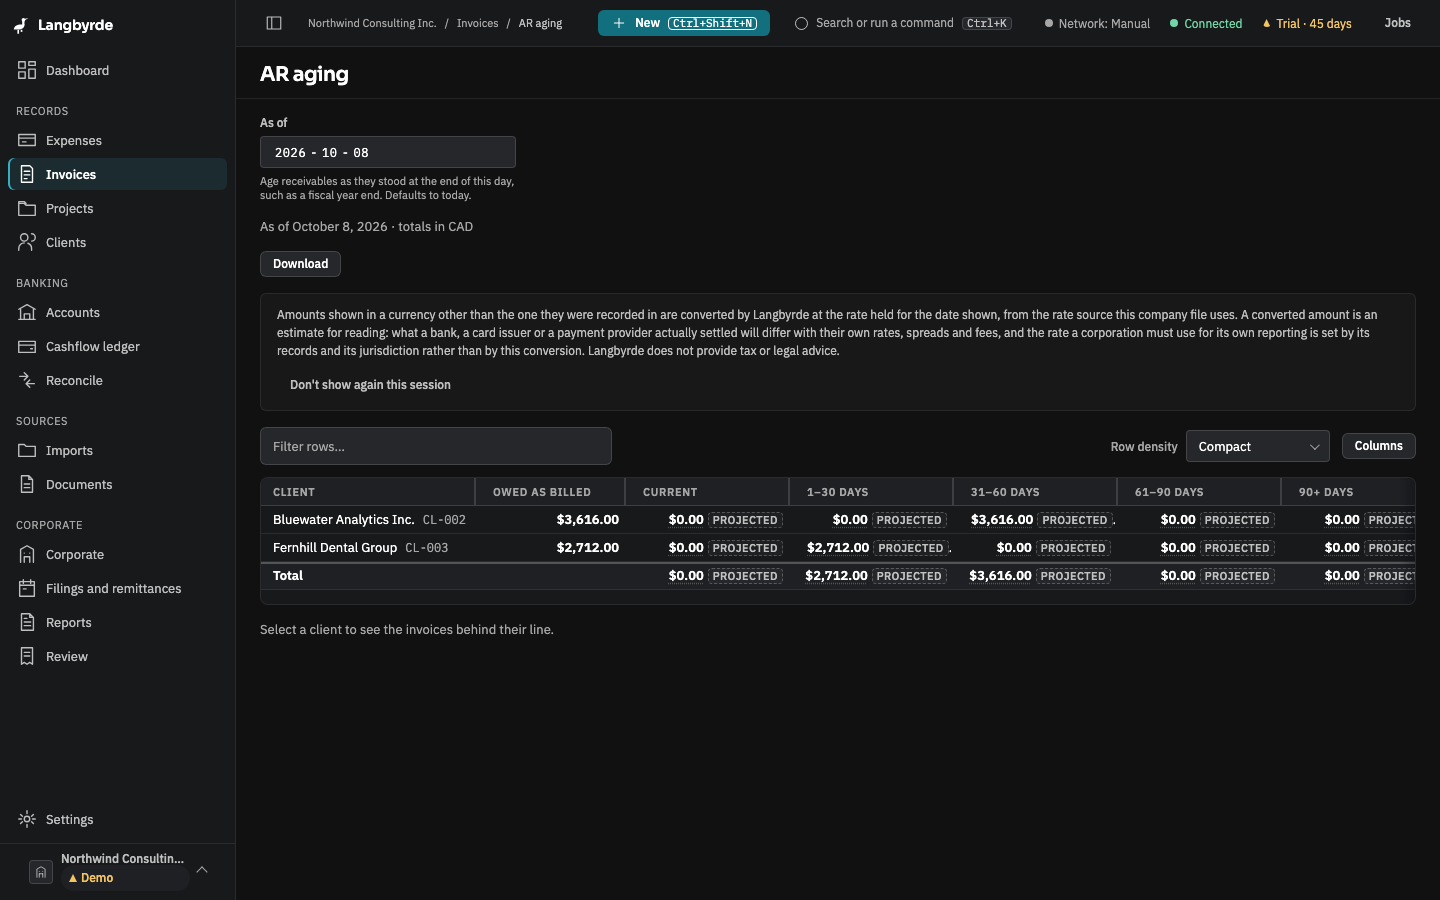Click Don't show again this session
The image size is (1440, 900).
(370, 385)
